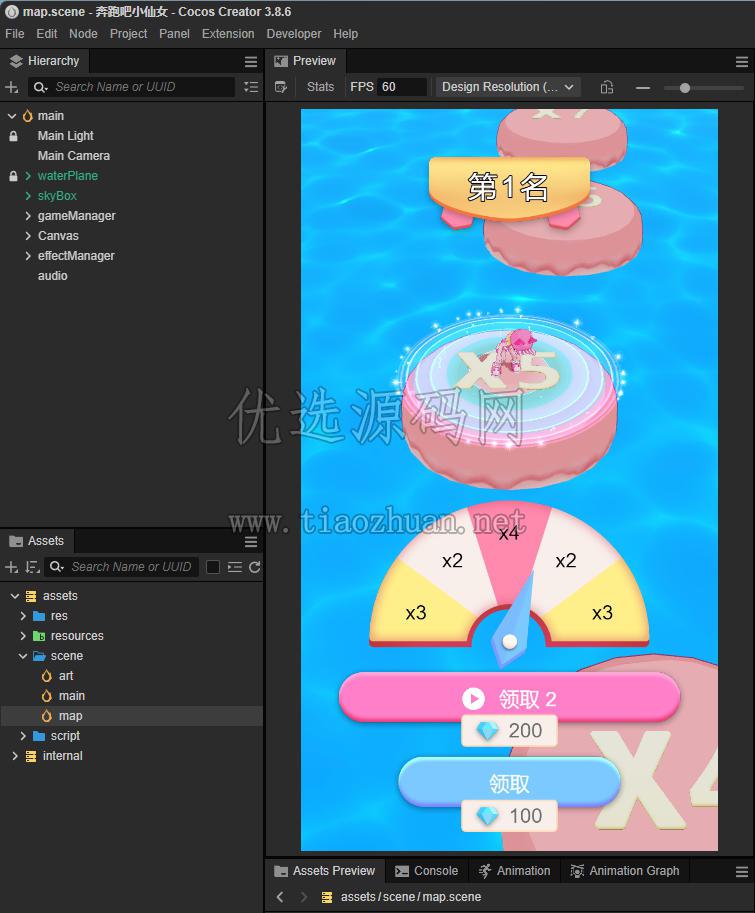Open the Project menu
The height and width of the screenshot is (913, 755).
[129, 34]
